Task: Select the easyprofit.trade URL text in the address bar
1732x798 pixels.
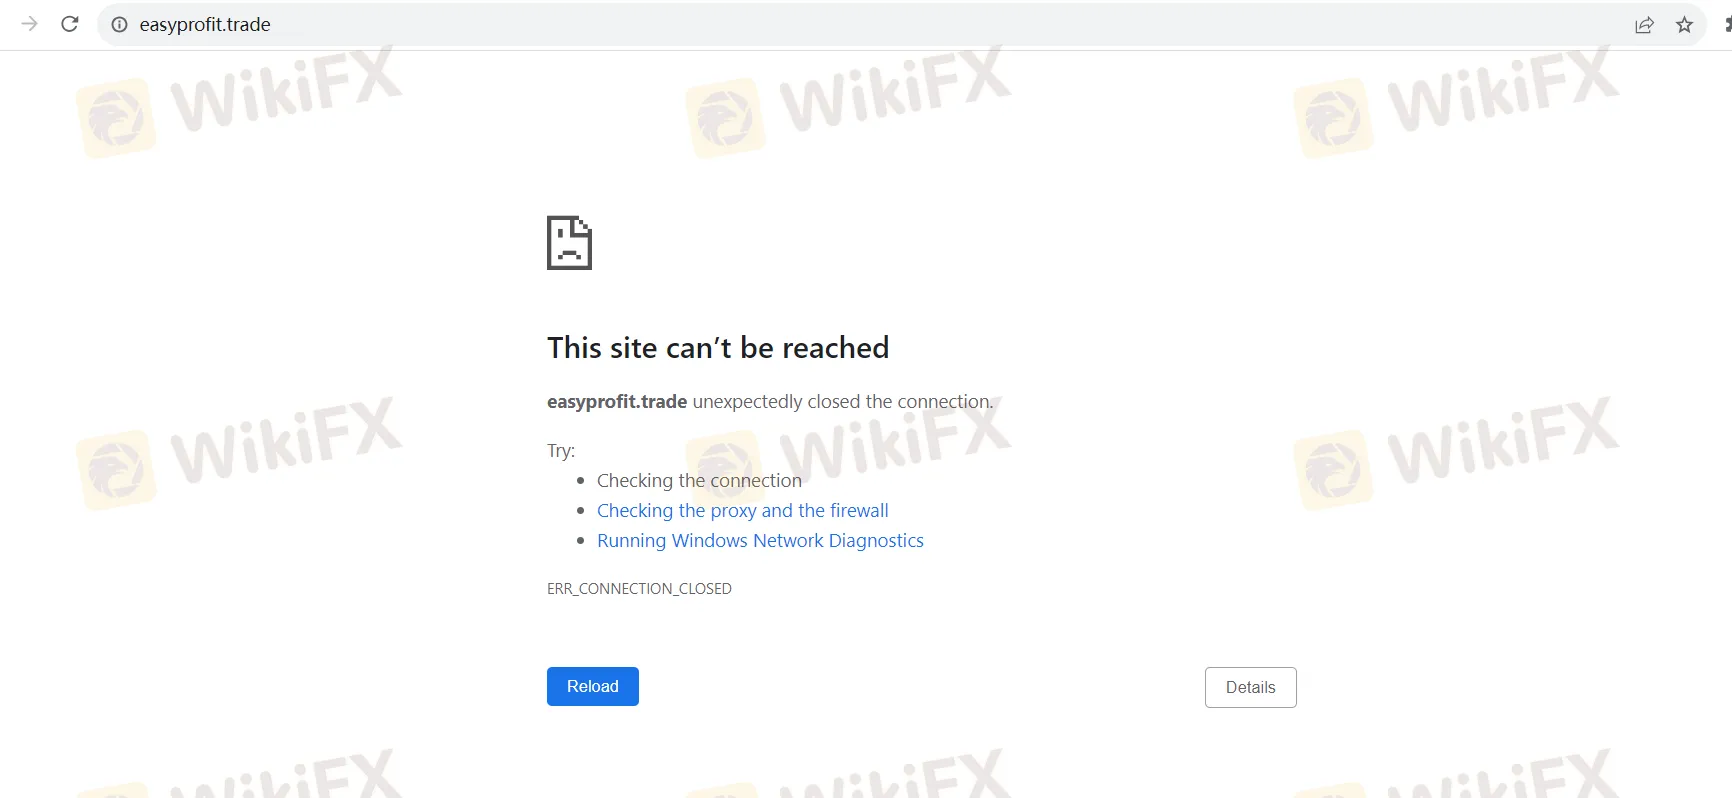Action: 205,25
